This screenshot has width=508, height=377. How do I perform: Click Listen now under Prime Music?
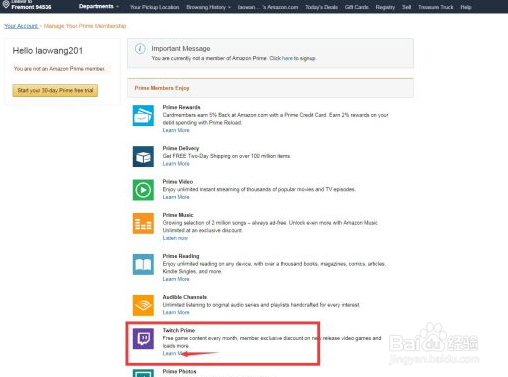tap(175, 238)
